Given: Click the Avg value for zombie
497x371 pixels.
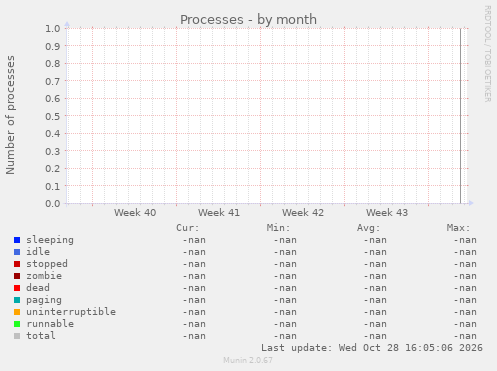Looking at the screenshot, I should pyautogui.click(x=375, y=276).
